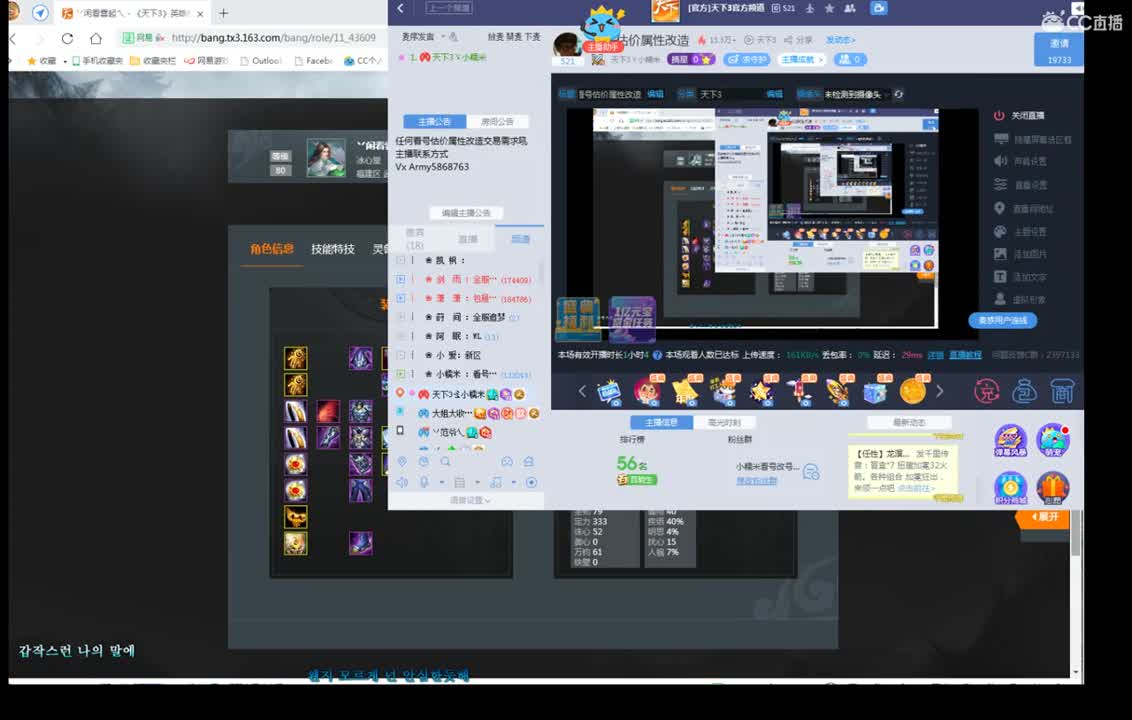The height and width of the screenshot is (720, 1132).
Task: Open the gift box round icon
Action: (x=1053, y=488)
